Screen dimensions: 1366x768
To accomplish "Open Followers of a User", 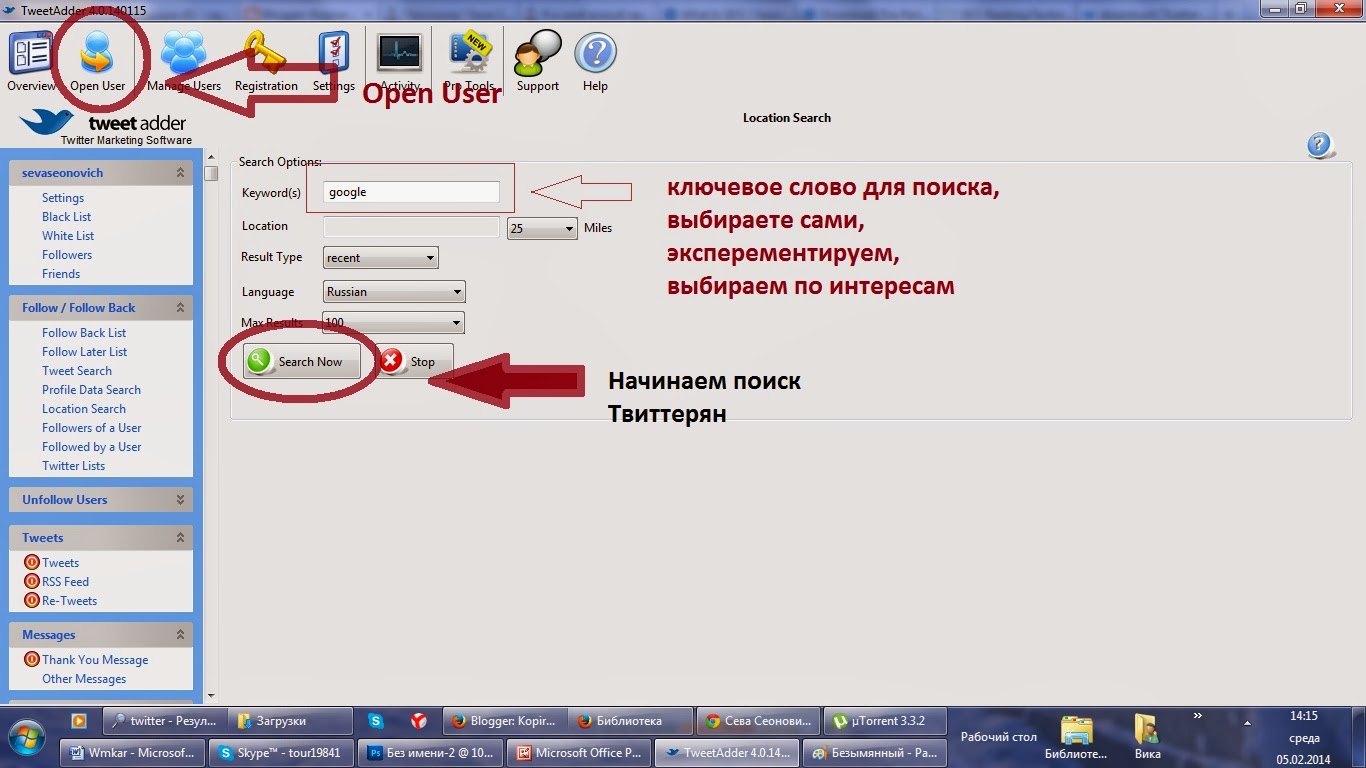I will pyautogui.click(x=92, y=428).
